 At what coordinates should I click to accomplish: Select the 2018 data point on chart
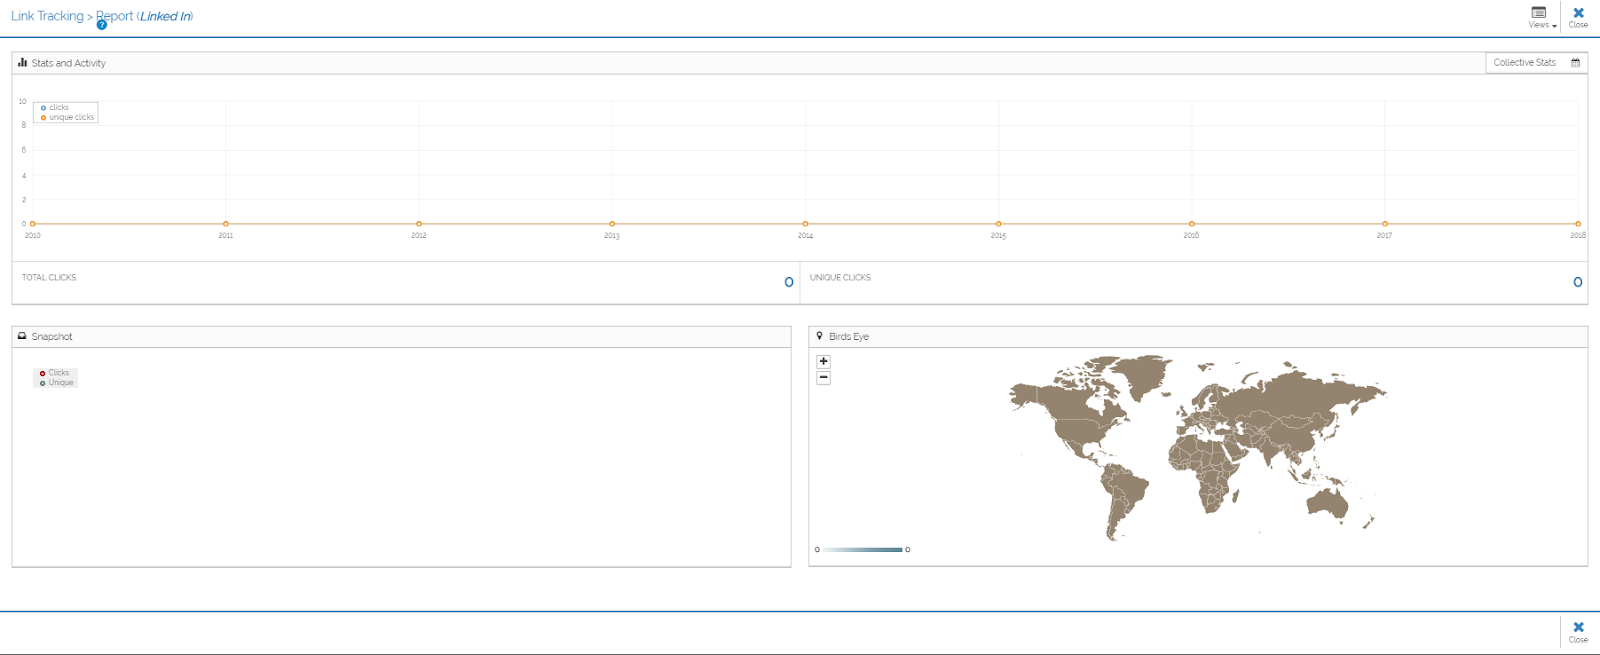coord(1578,224)
